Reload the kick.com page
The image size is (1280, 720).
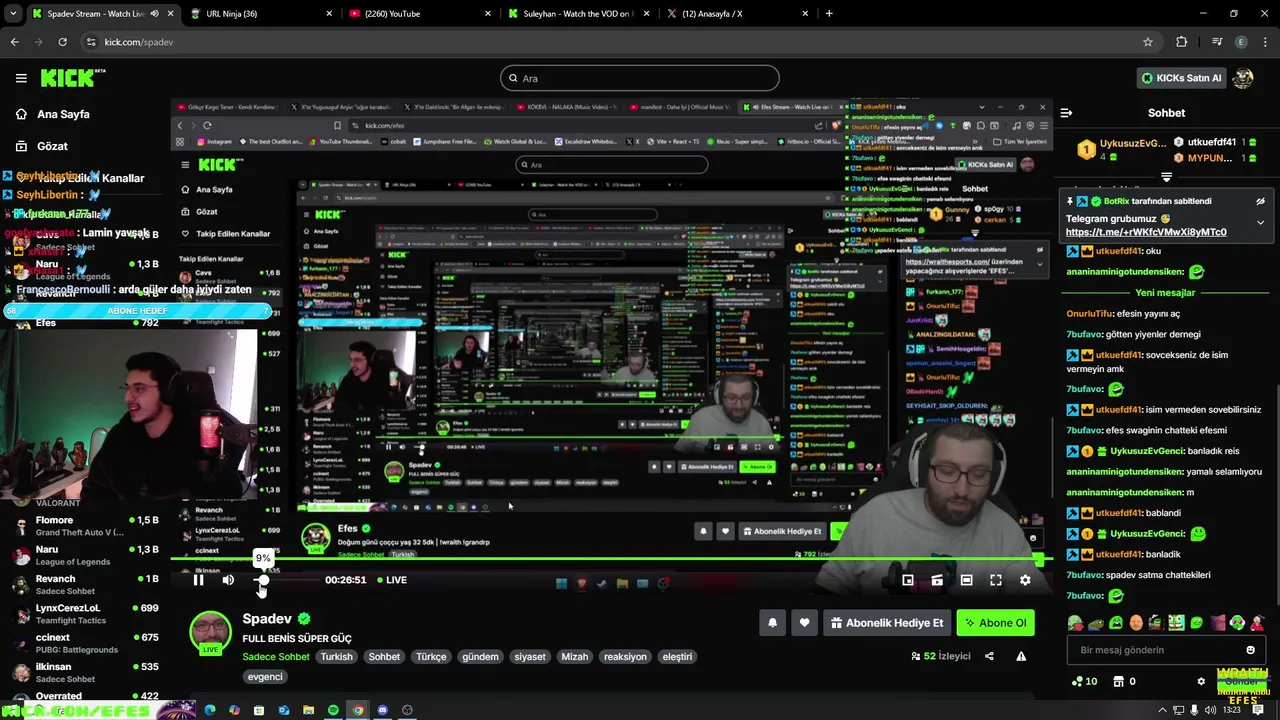(62, 42)
